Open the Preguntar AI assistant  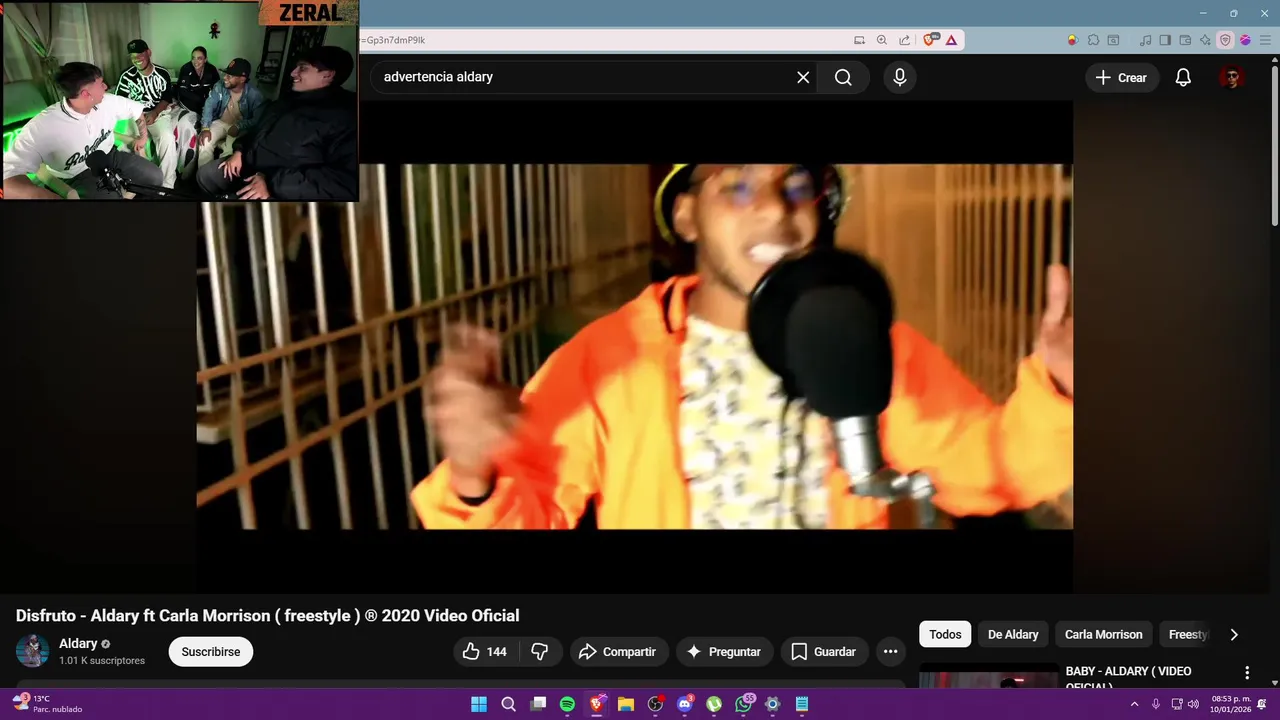[724, 652]
